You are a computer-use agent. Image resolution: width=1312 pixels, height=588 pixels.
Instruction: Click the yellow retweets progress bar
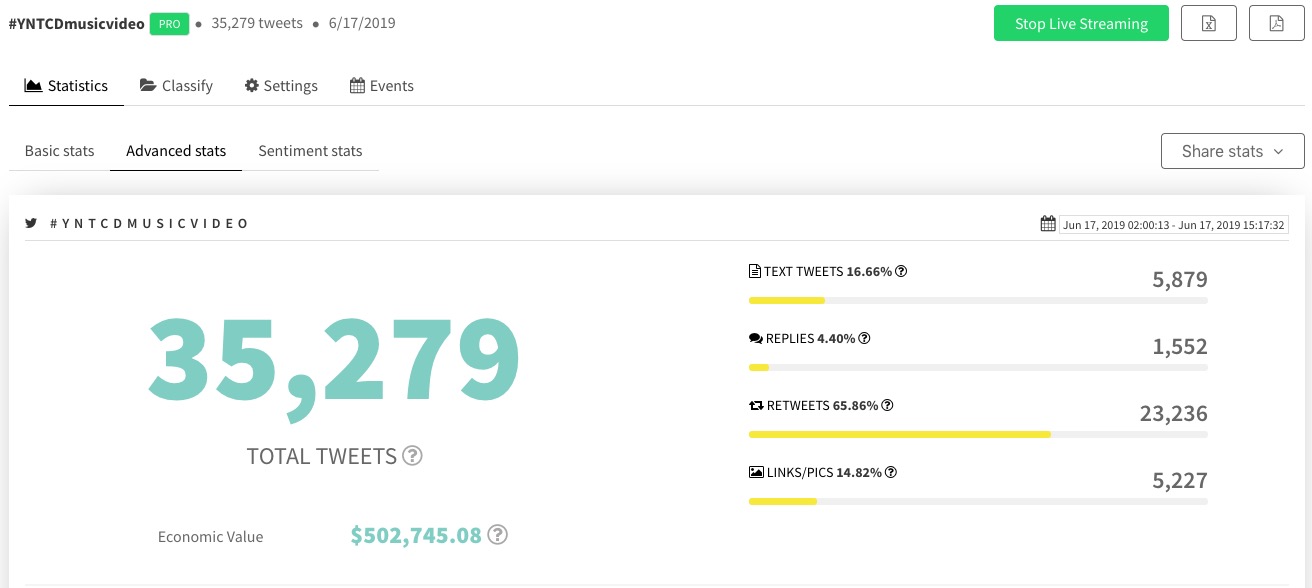click(898, 434)
